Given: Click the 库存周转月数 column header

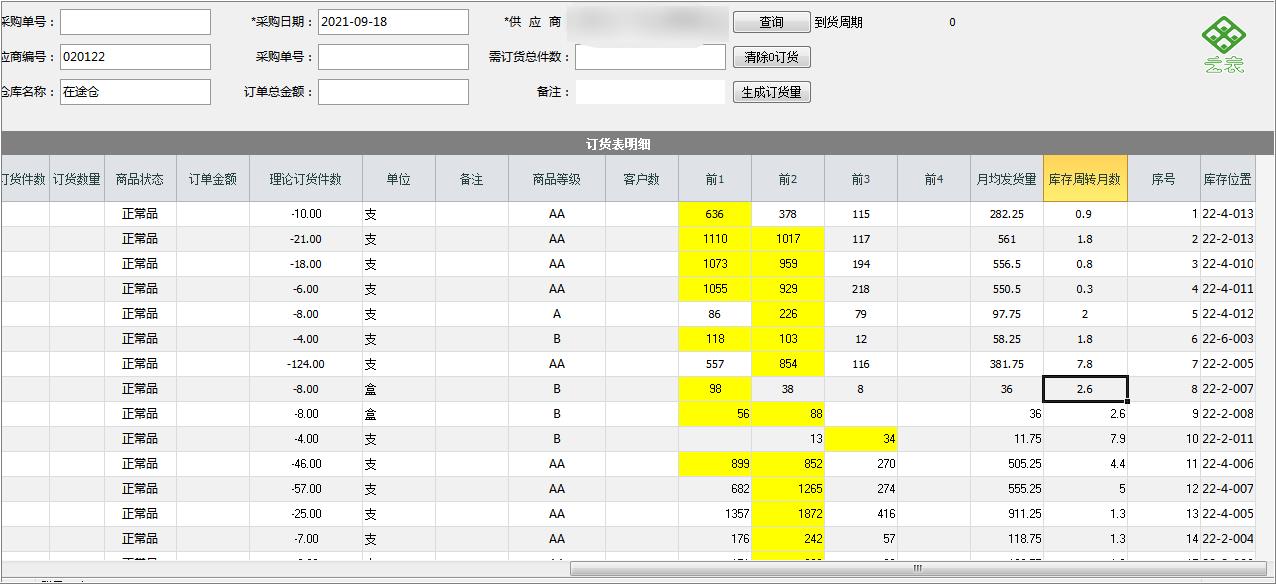Looking at the screenshot, I should click(x=1085, y=179).
